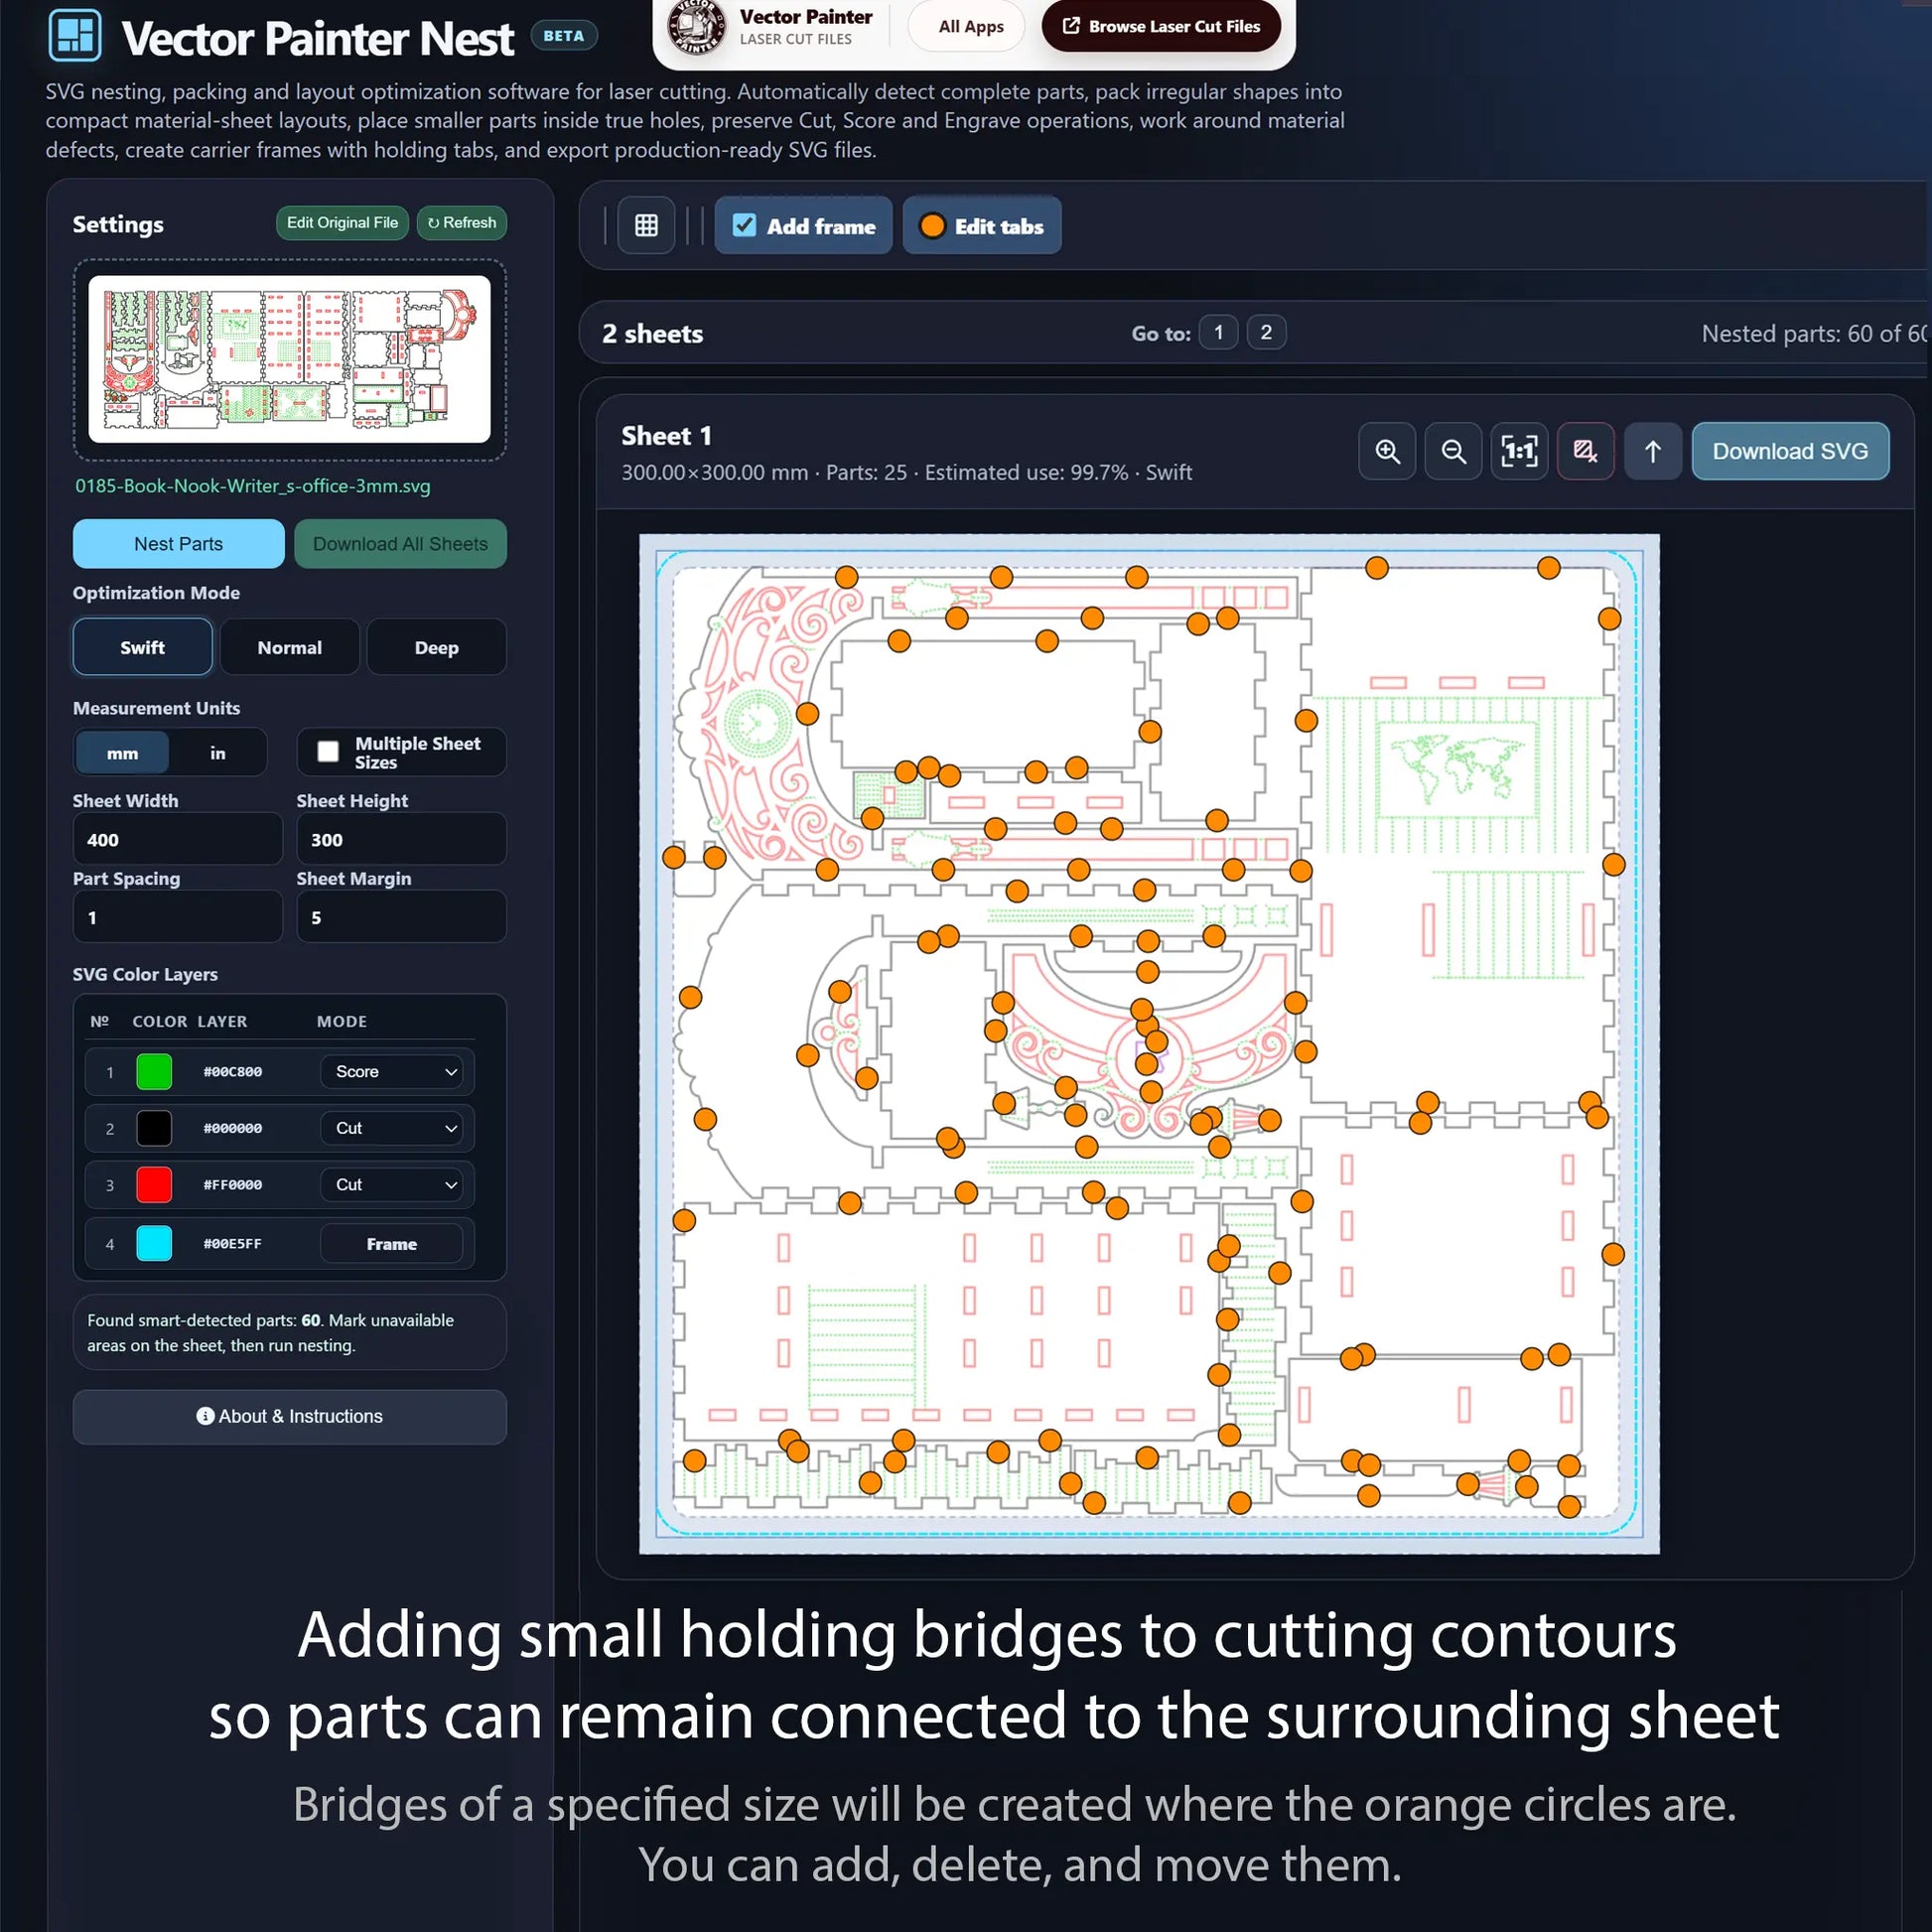Open mode dropdown for #00C800 layer
The height and width of the screenshot is (1932, 1932).
(x=397, y=1071)
